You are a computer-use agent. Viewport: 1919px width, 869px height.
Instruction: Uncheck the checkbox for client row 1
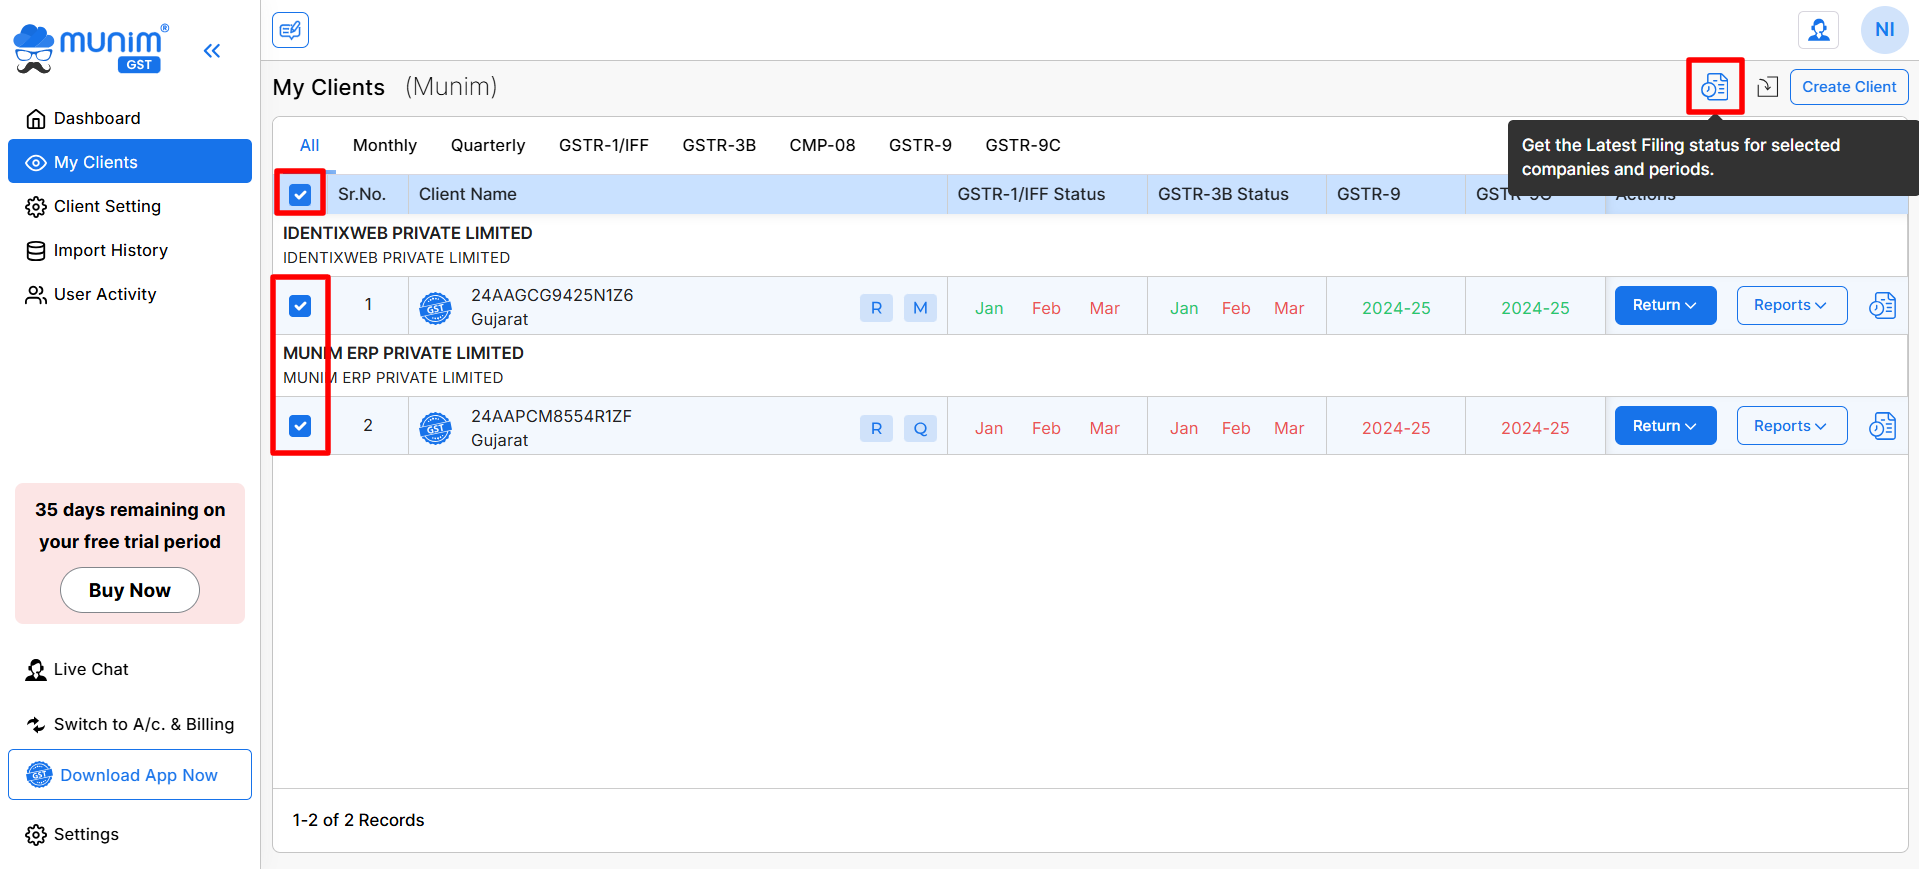coord(300,306)
